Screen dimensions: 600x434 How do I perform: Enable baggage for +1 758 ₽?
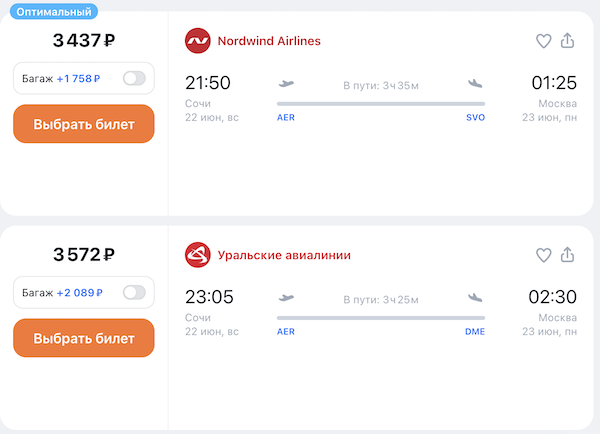click(133, 78)
